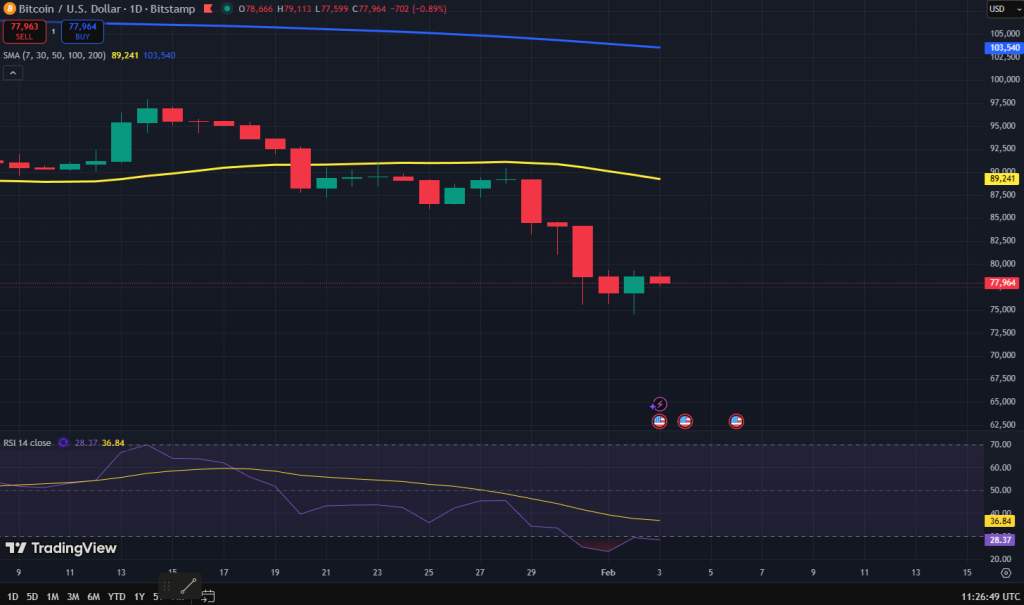Screen dimensions: 1024x605
Task: Select the 1D time range
Action: (12, 597)
